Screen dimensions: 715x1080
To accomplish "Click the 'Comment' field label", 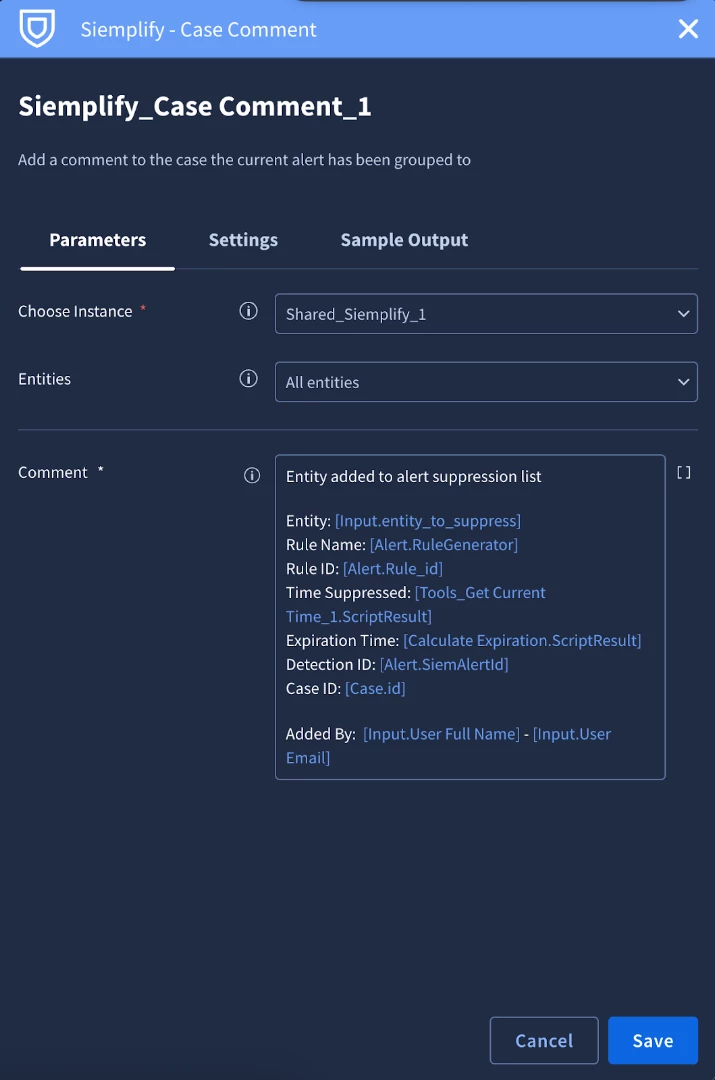I will (x=53, y=472).
